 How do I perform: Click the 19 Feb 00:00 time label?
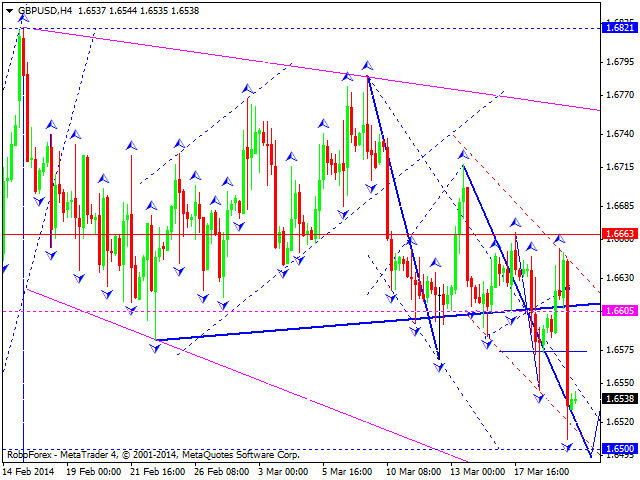point(93,472)
